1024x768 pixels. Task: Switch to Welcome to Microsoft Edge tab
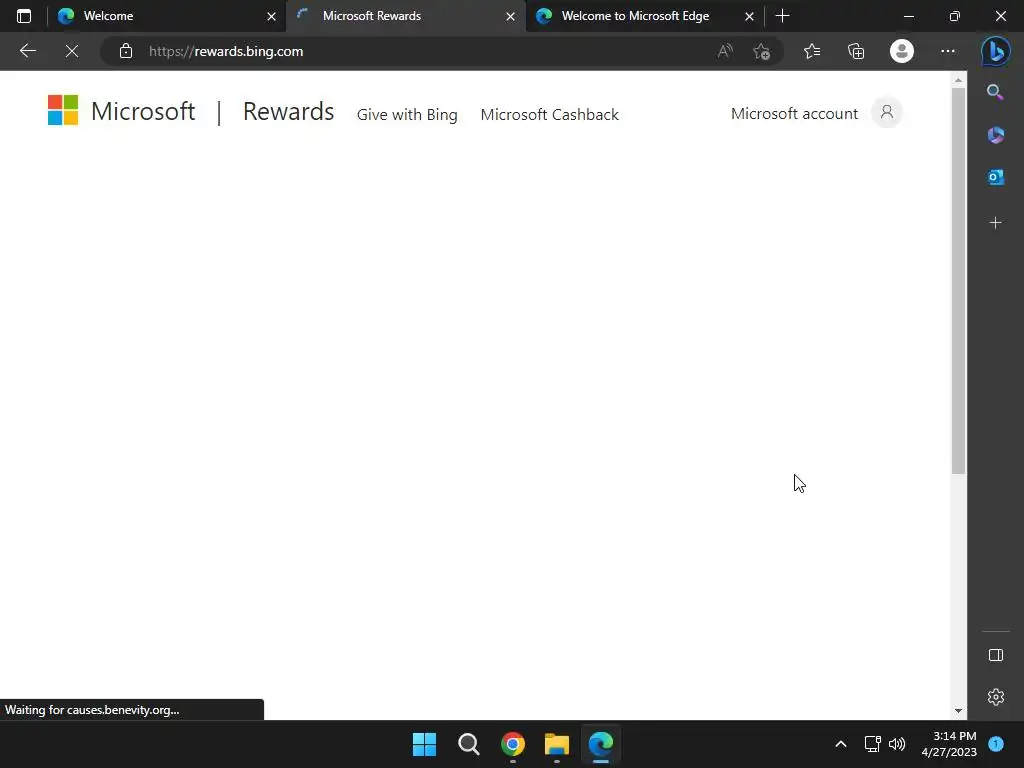[644, 16]
